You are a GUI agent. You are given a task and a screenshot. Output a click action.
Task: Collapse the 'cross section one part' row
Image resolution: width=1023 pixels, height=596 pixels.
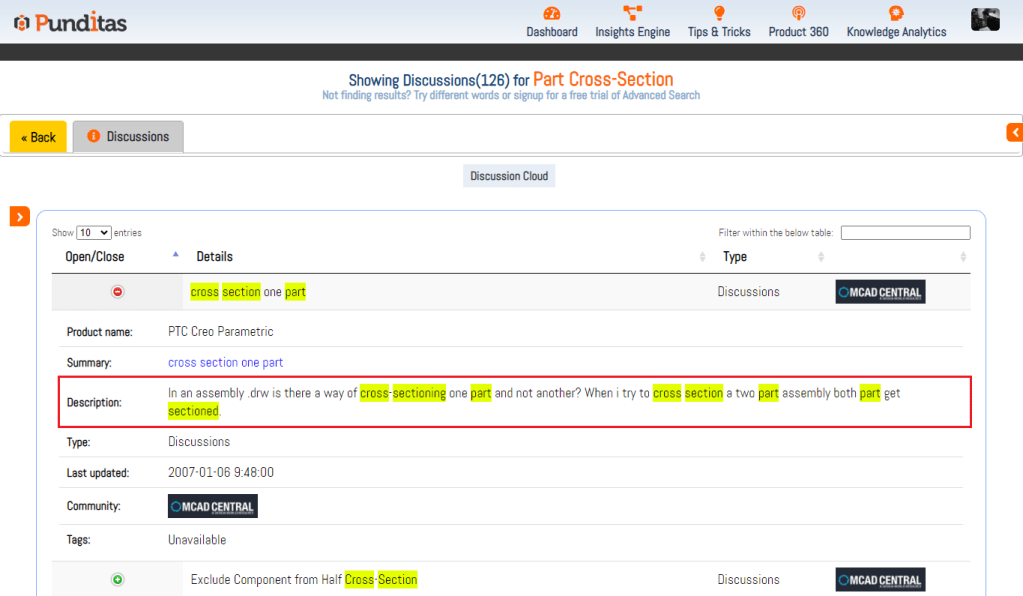point(117,292)
